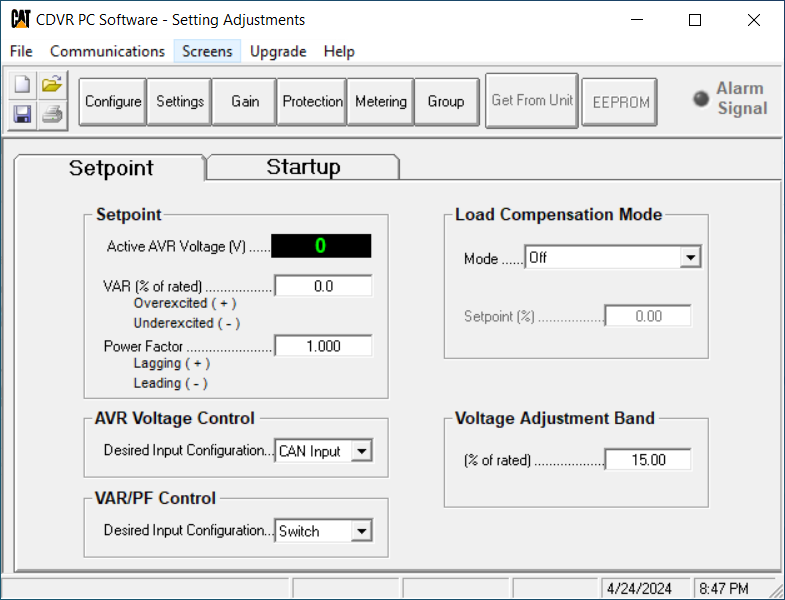The height and width of the screenshot is (600, 785).
Task: Maximize the CDVR PC Software window
Action: coord(695,20)
